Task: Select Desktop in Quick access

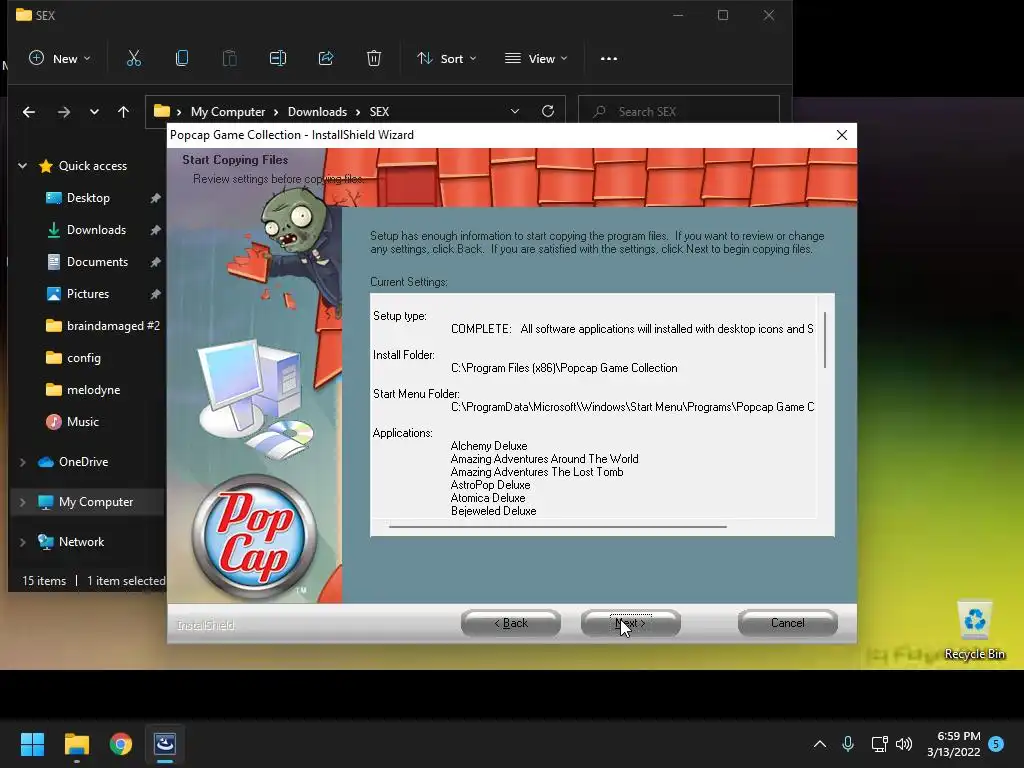Action: 88,197
